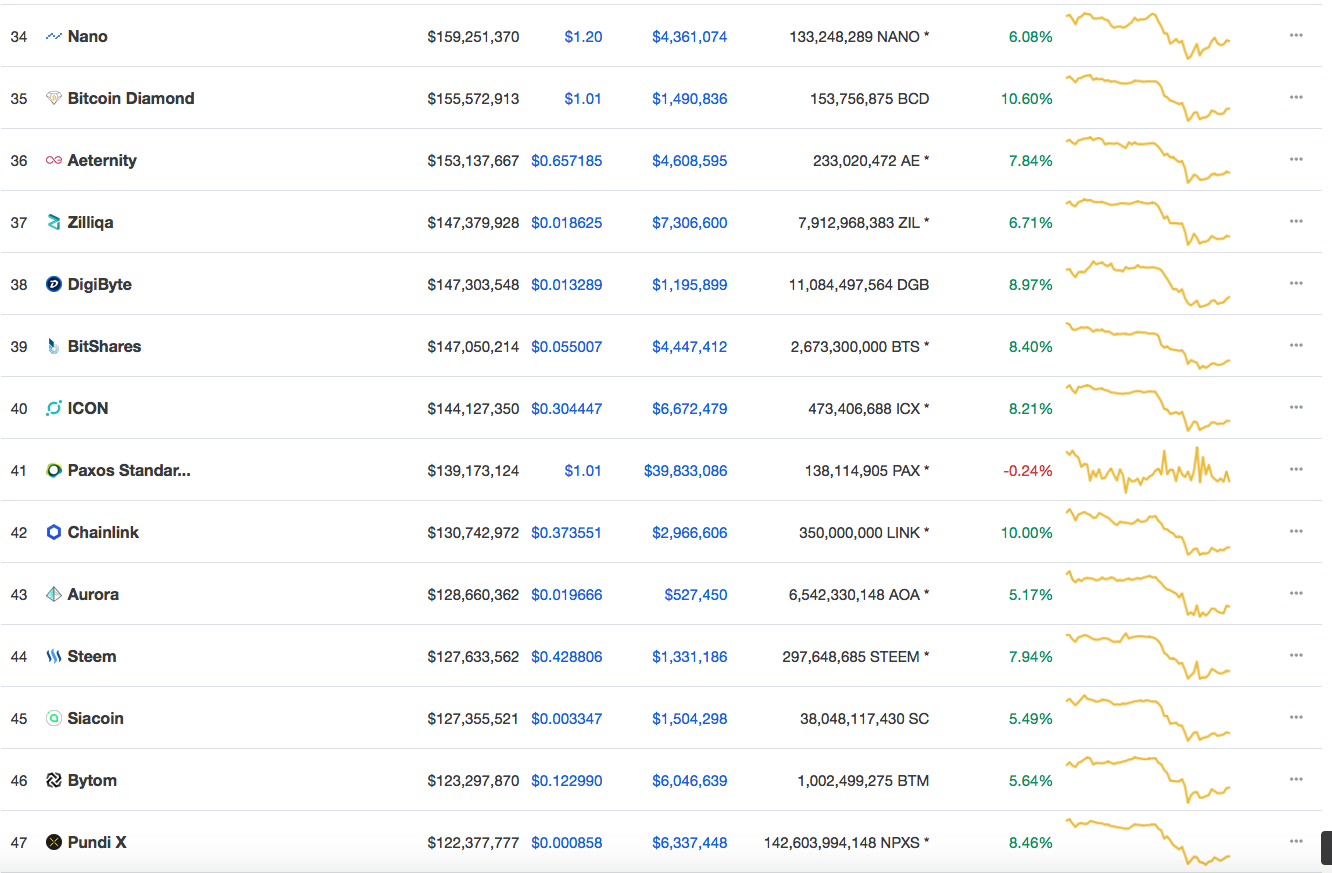Click the ICON coin logo icon
The image size is (1332, 873).
(54, 408)
